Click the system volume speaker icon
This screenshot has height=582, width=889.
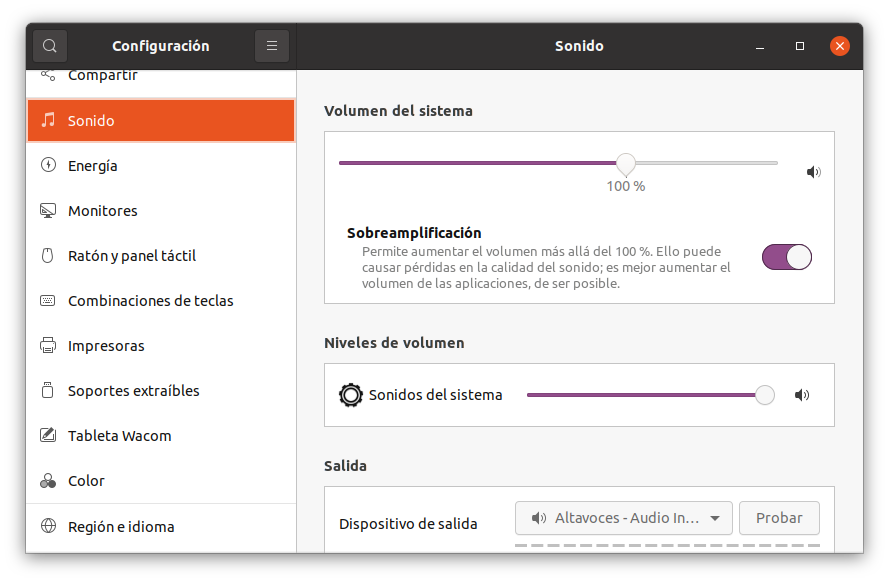813,172
